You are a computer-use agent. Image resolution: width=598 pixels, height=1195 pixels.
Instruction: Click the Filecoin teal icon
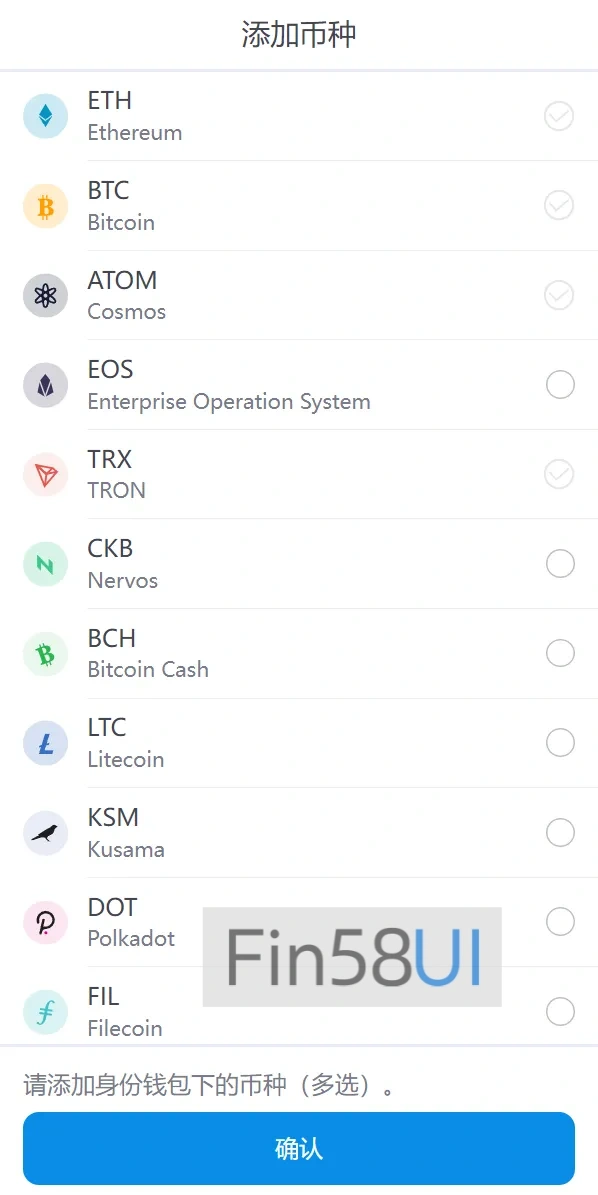[46, 1012]
